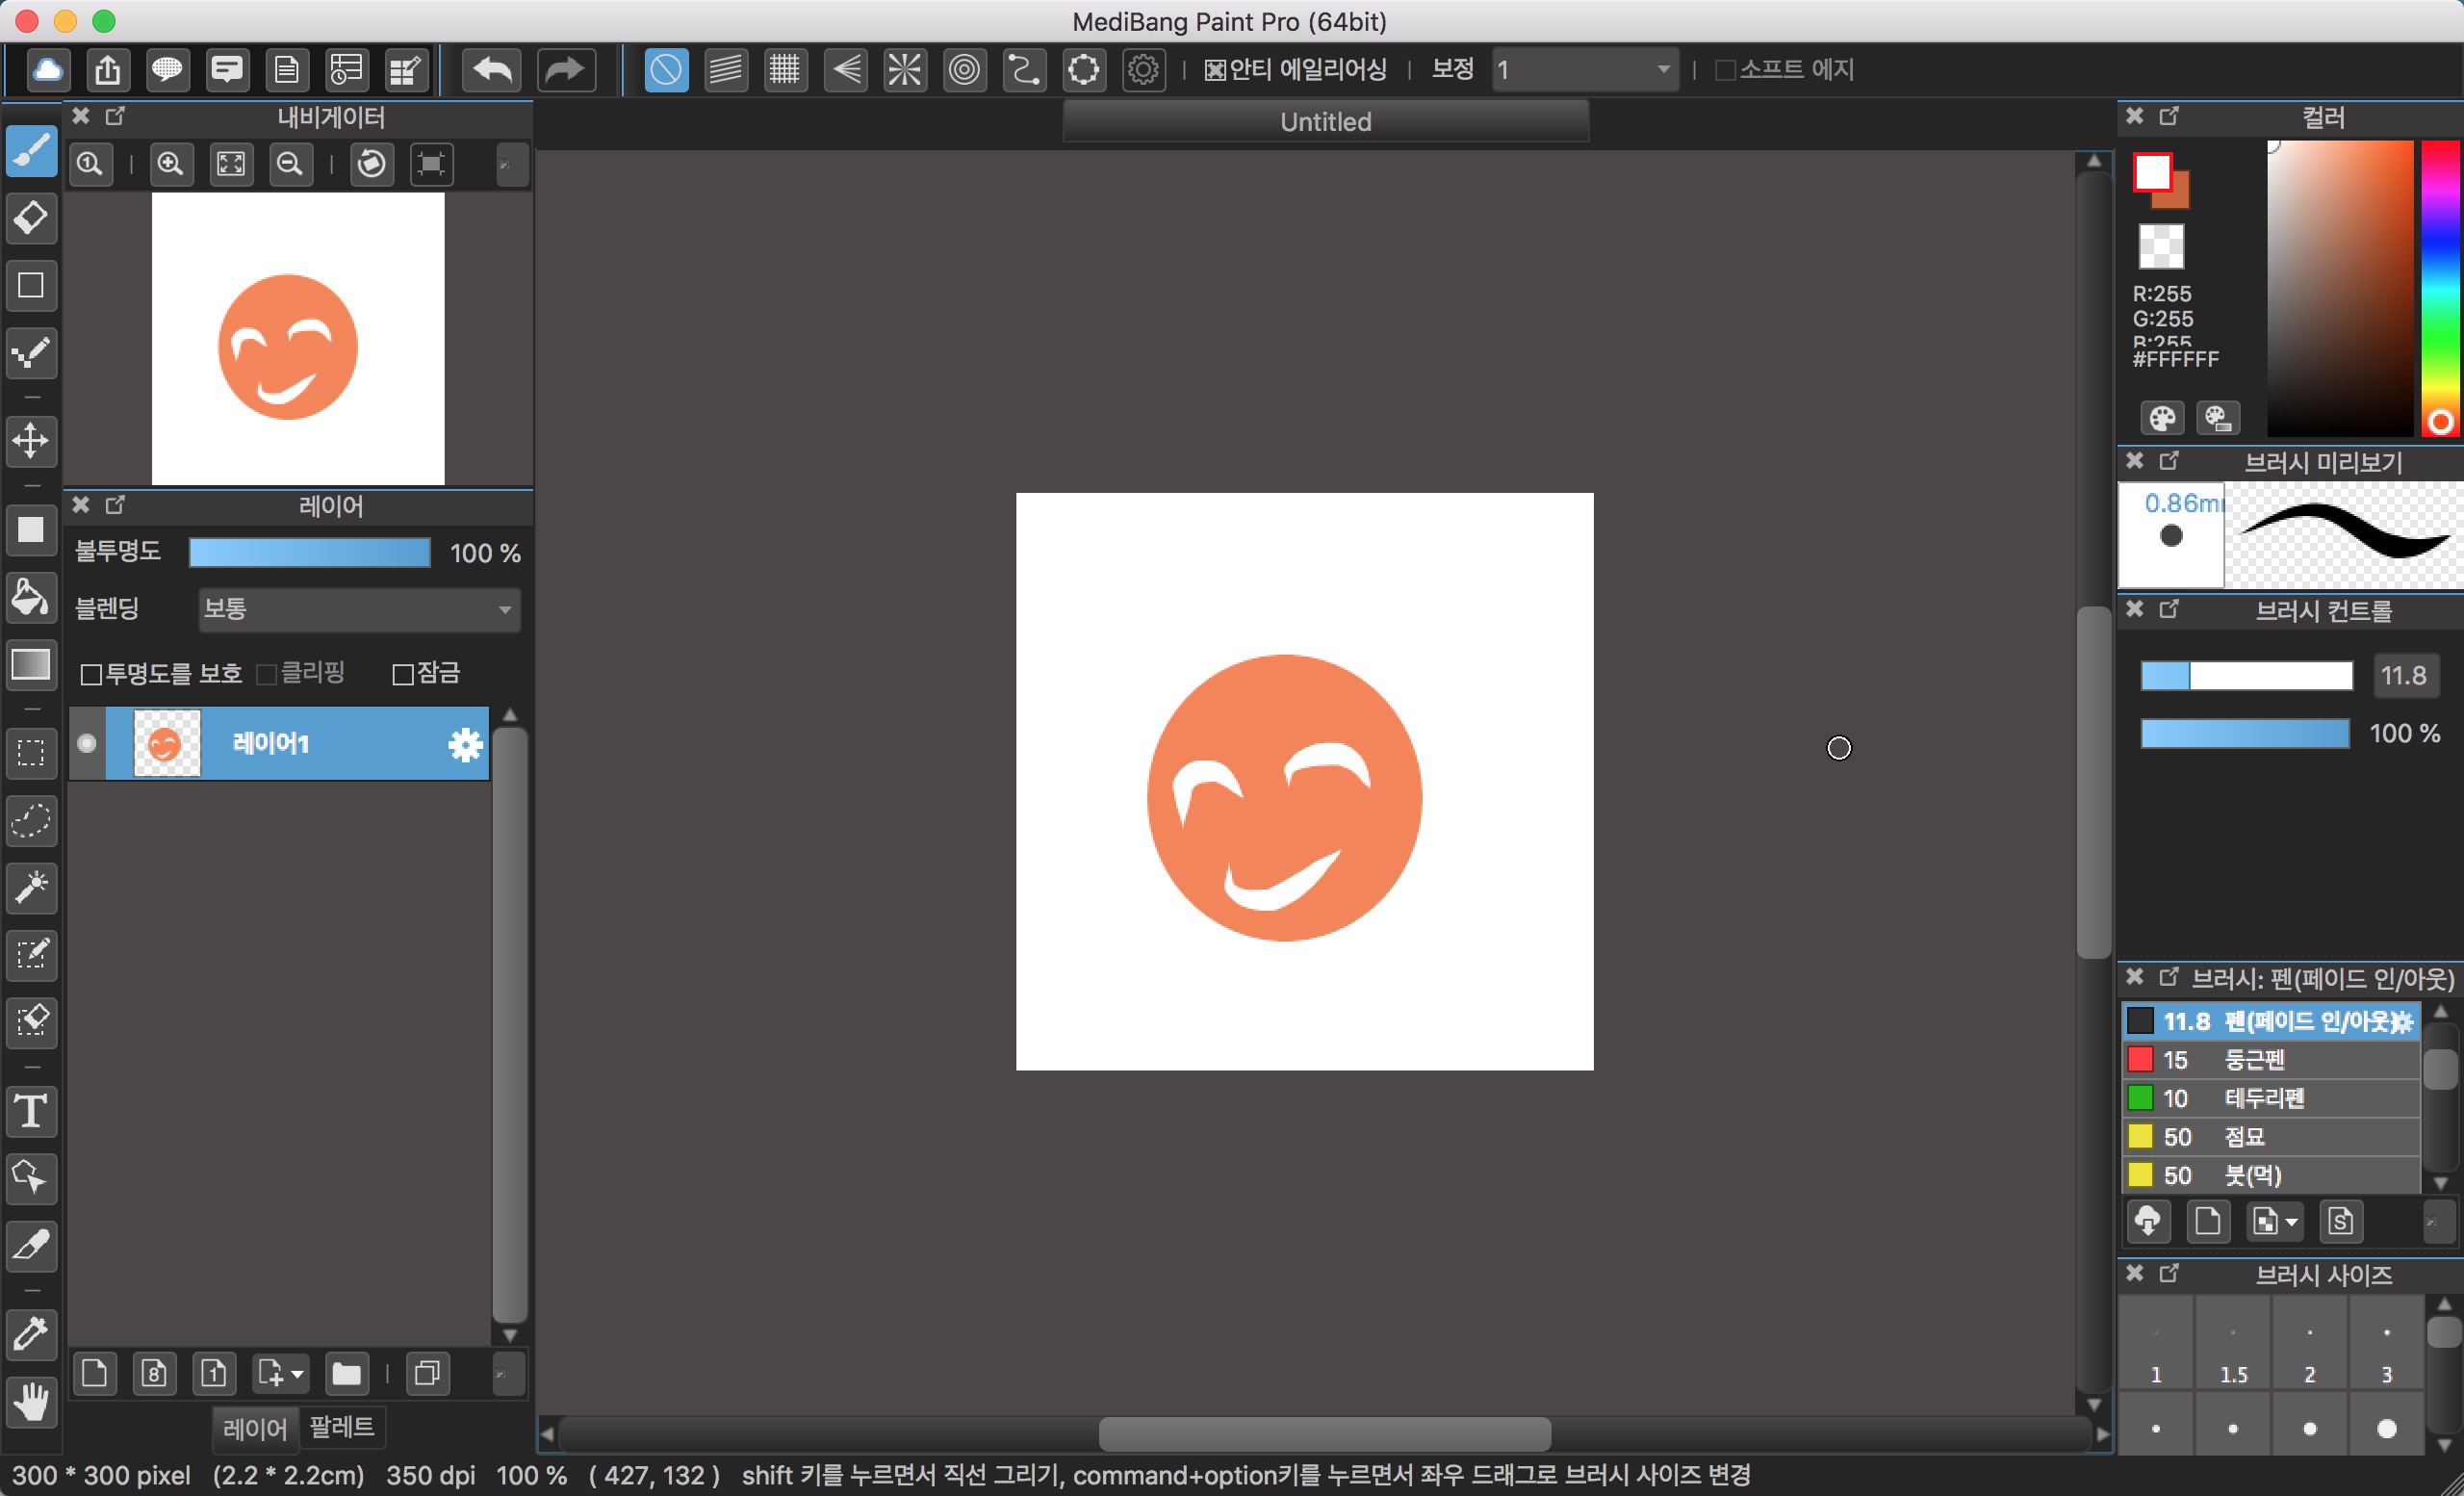2464x1496 pixels.
Task: Expand the add layer dropdown arrow
Action: tap(297, 1374)
